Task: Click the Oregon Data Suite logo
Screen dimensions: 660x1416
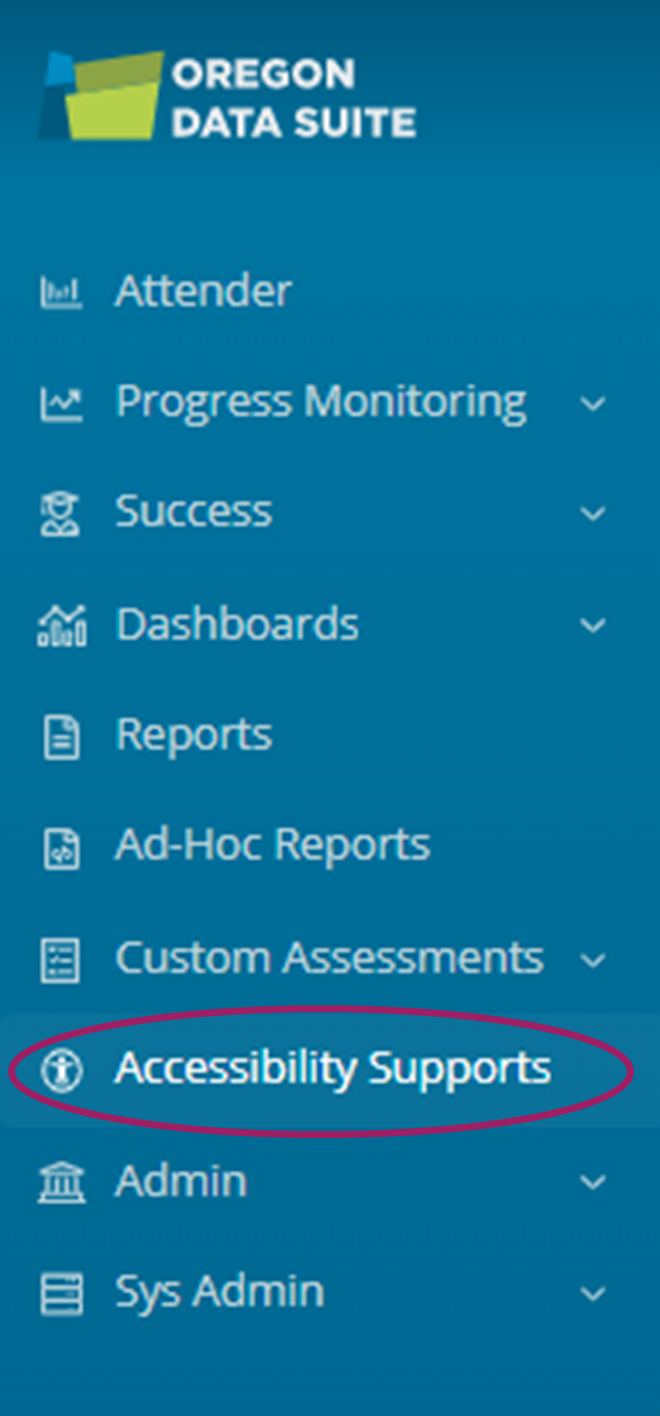Action: click(x=226, y=97)
